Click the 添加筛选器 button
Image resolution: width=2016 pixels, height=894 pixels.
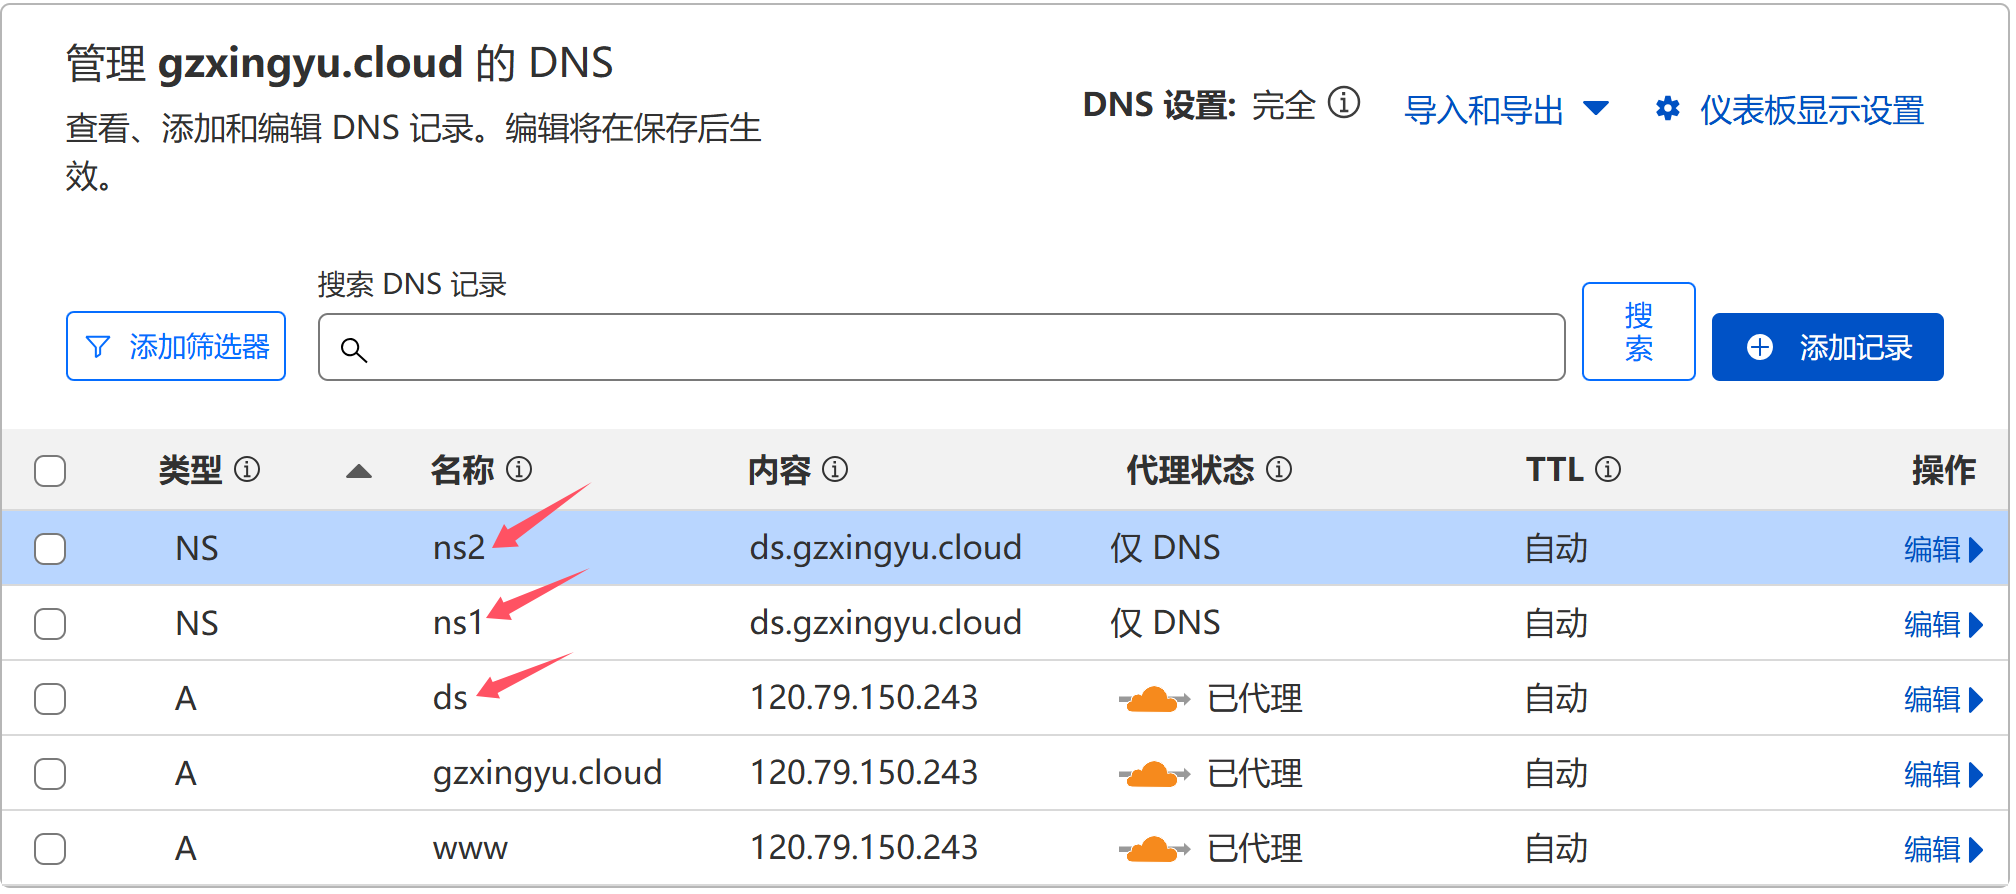[176, 346]
